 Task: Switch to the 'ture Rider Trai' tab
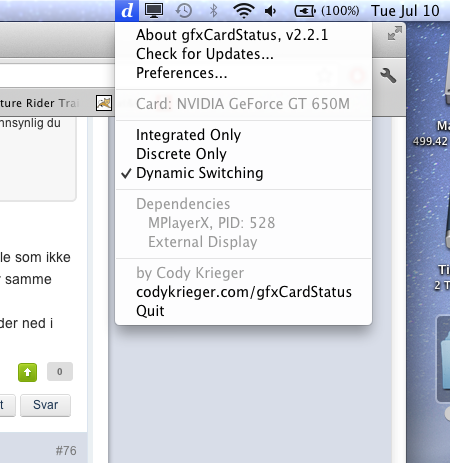(39, 103)
